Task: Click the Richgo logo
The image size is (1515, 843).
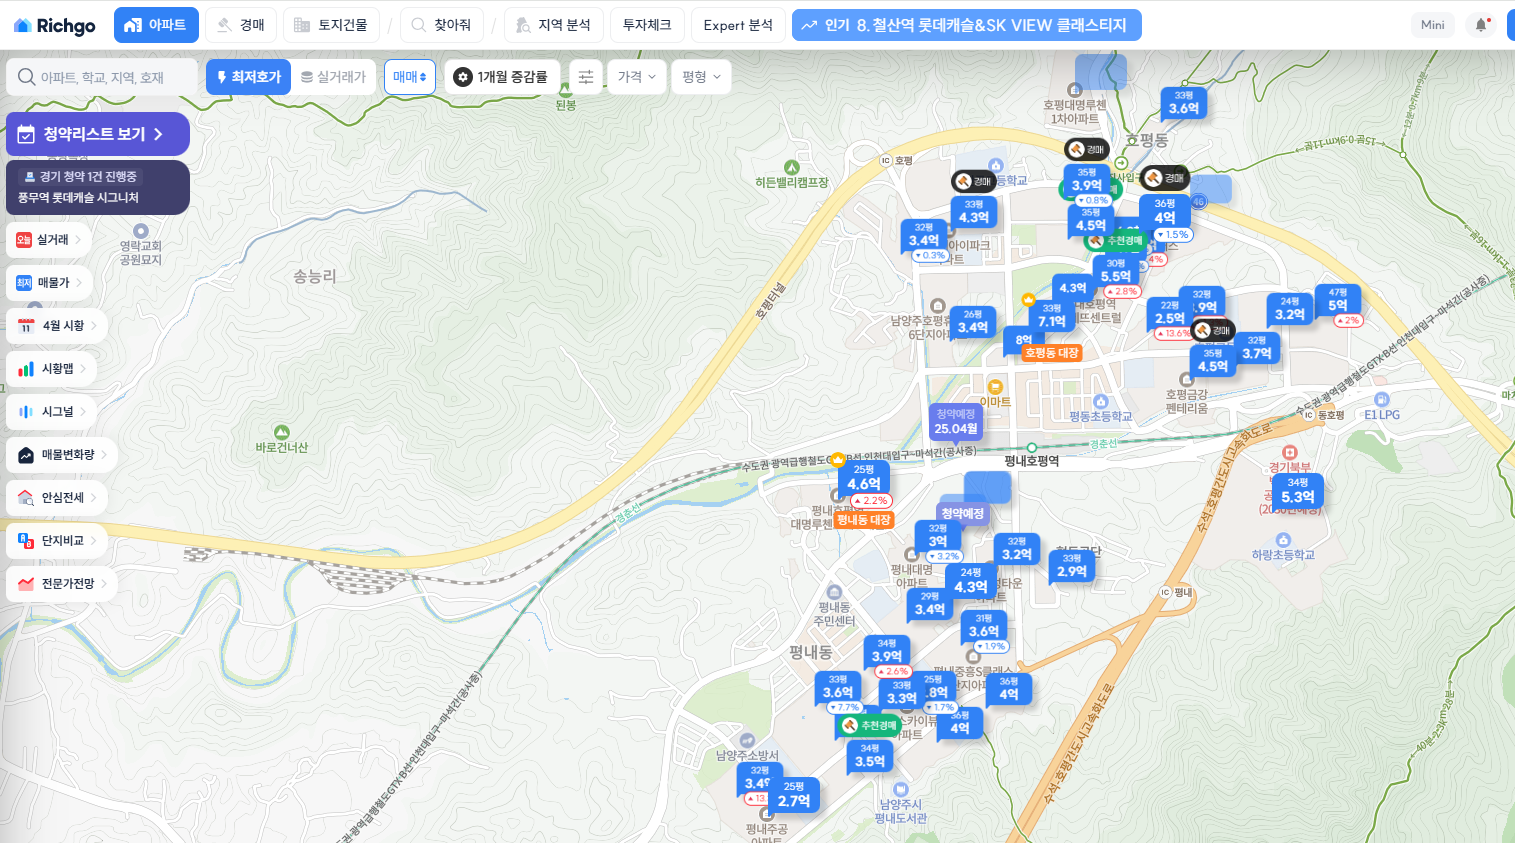Action: (x=55, y=25)
